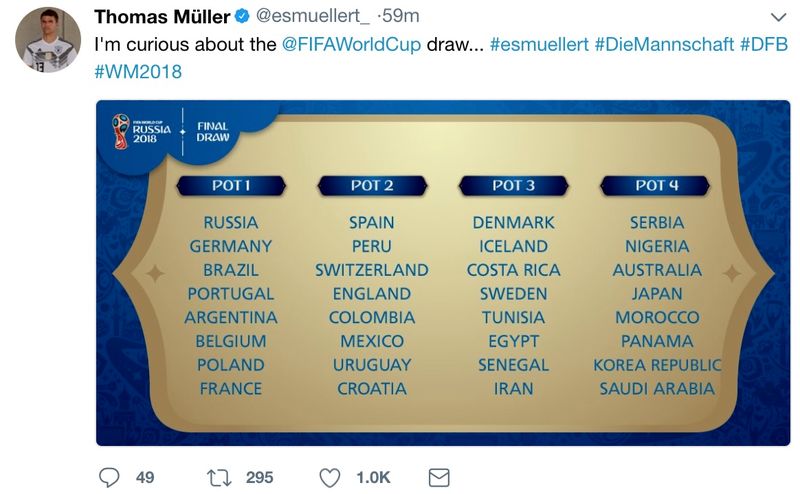This screenshot has width=800, height=494.
Task: Like the tweet with the heart icon
Action: pos(330,478)
